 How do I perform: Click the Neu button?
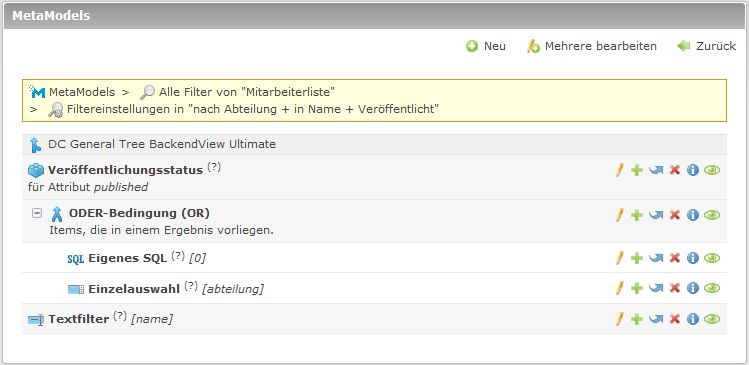click(486, 46)
